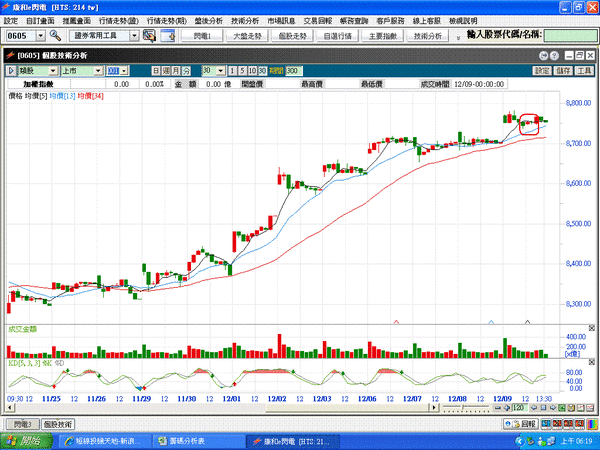
Task: Click the hand-pointer tool icon in toolbar
Action: click(149, 36)
